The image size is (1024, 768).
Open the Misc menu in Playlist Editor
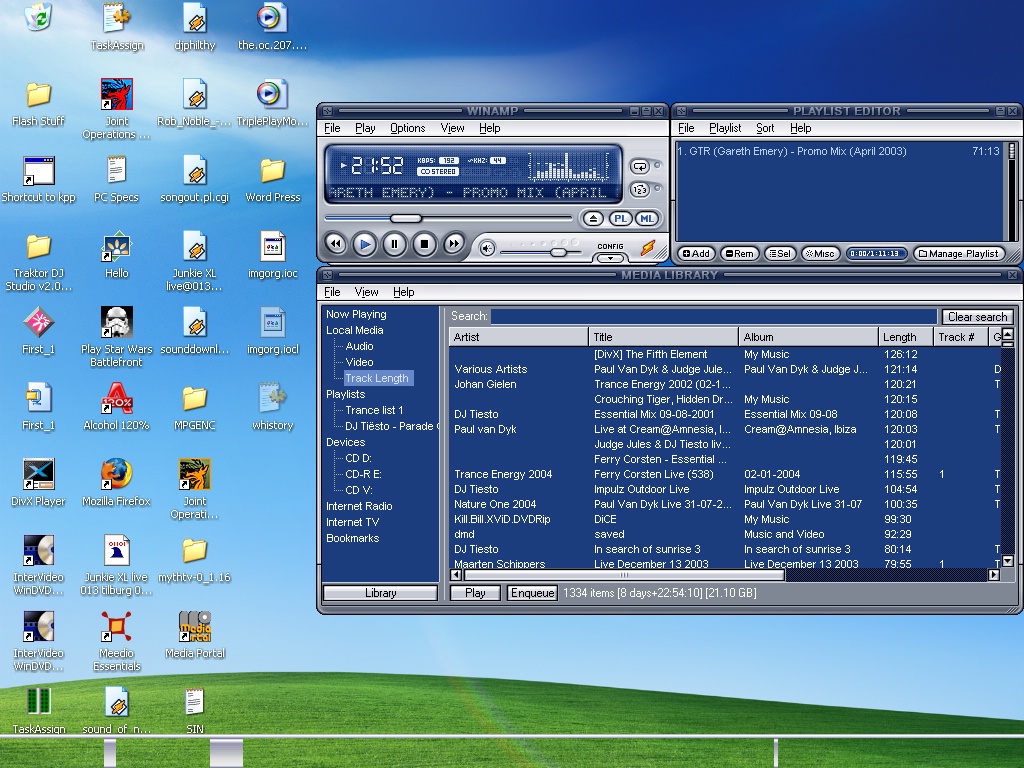point(820,253)
